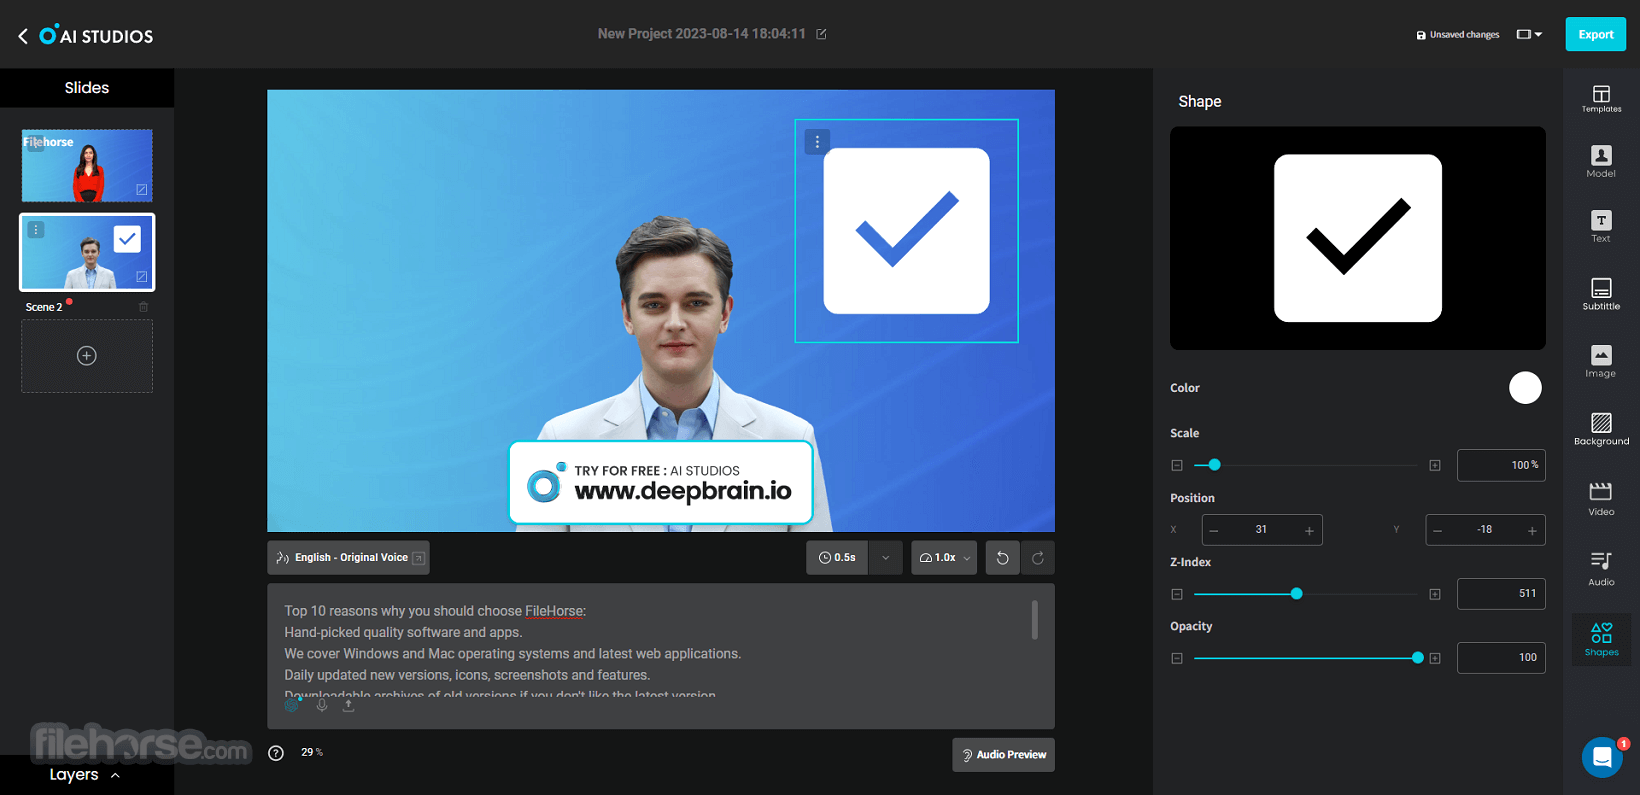Open the Audio panel
1640x795 pixels.
1601,568
